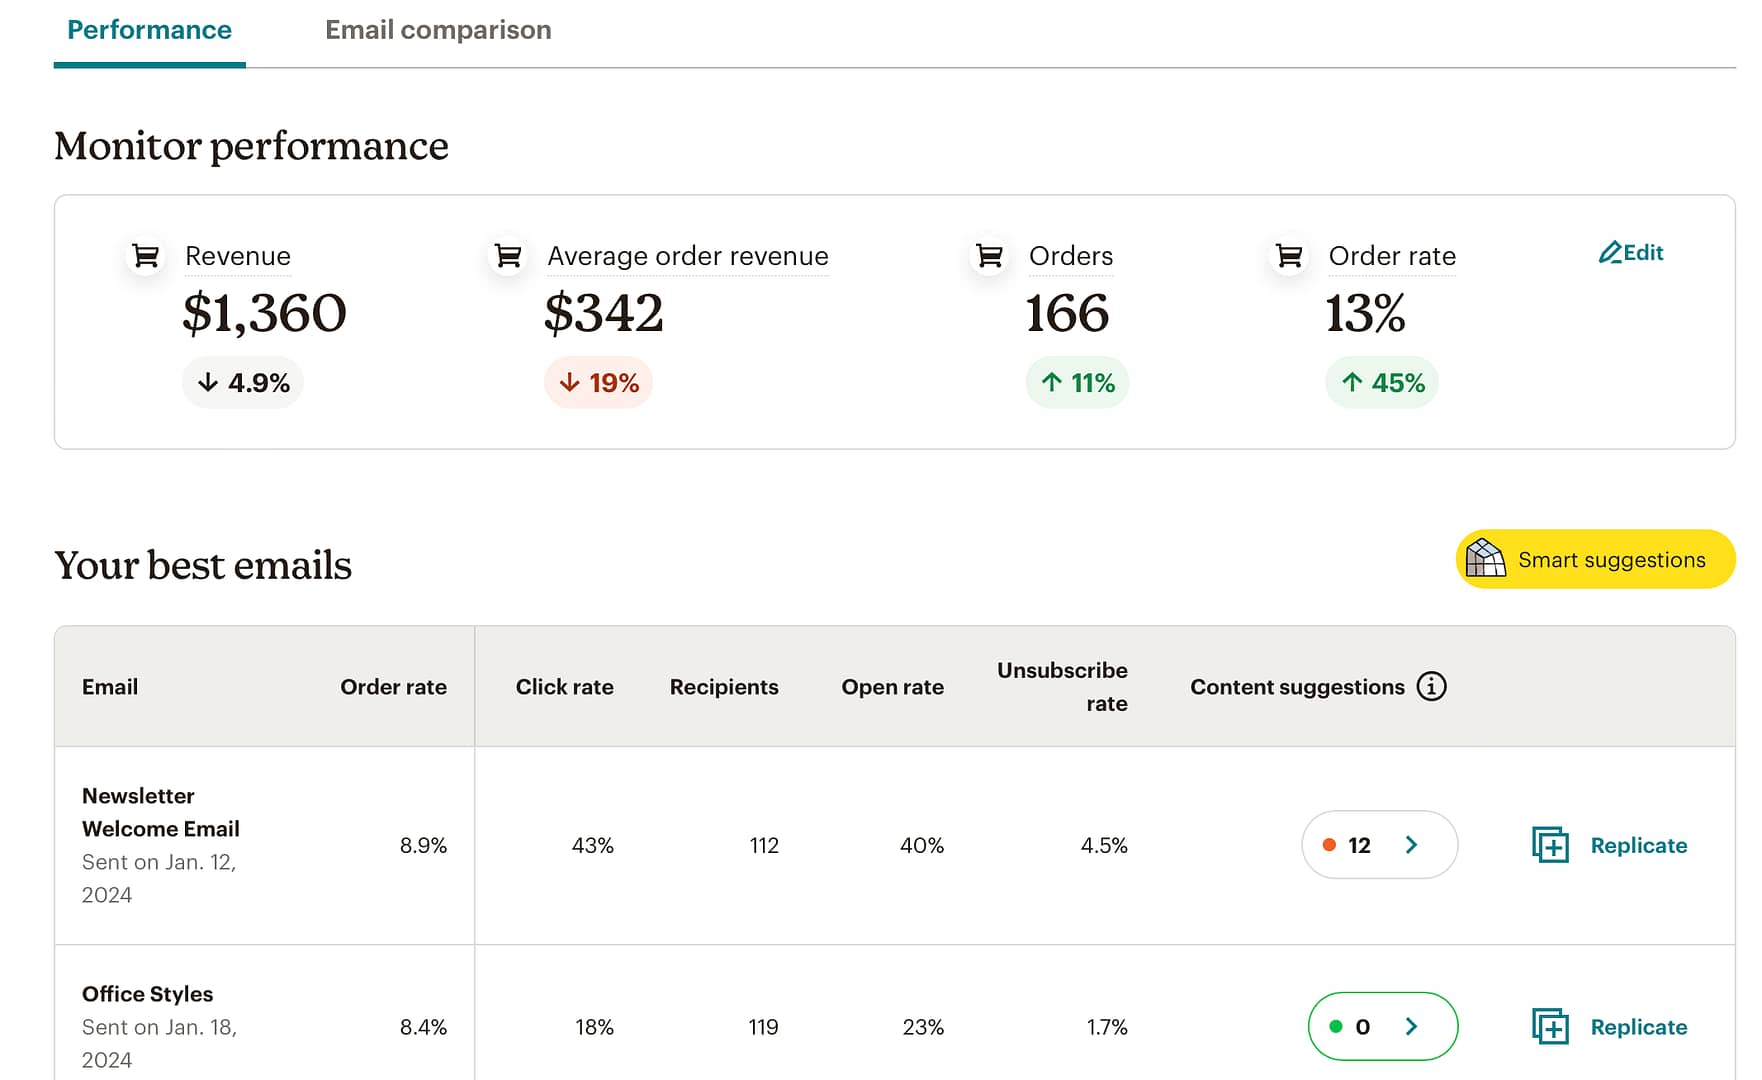Click the Open rate column header

pos(892,687)
